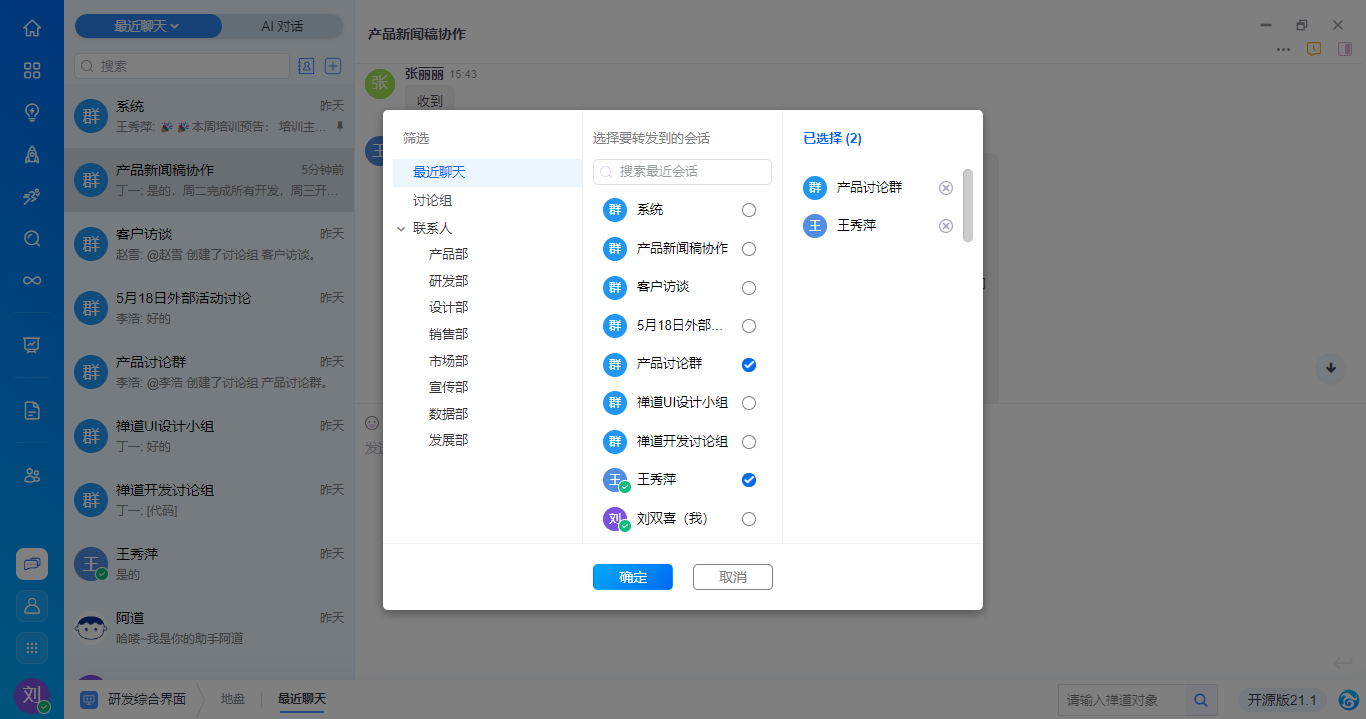
Task: Tick the 客户访谈 checkbox in dialog
Action: pyautogui.click(x=749, y=288)
